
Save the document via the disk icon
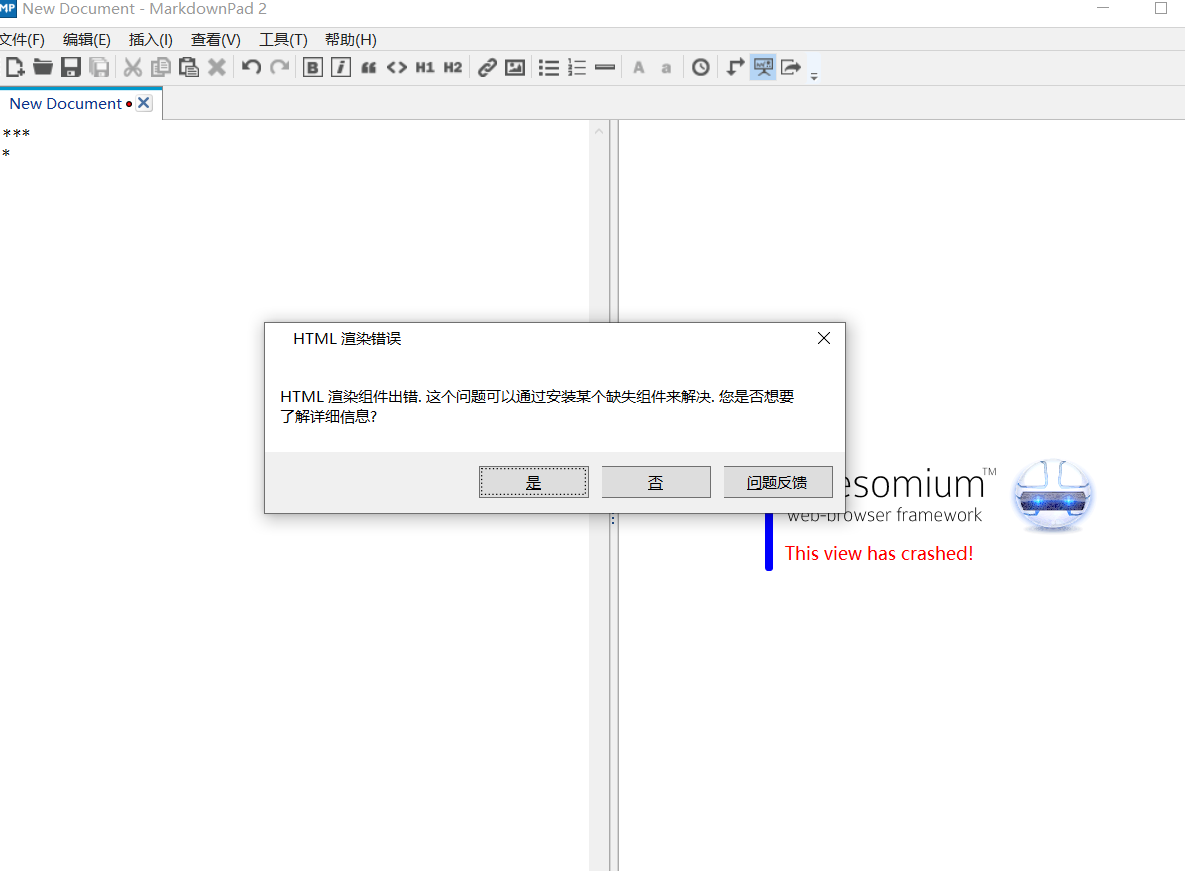pos(70,67)
